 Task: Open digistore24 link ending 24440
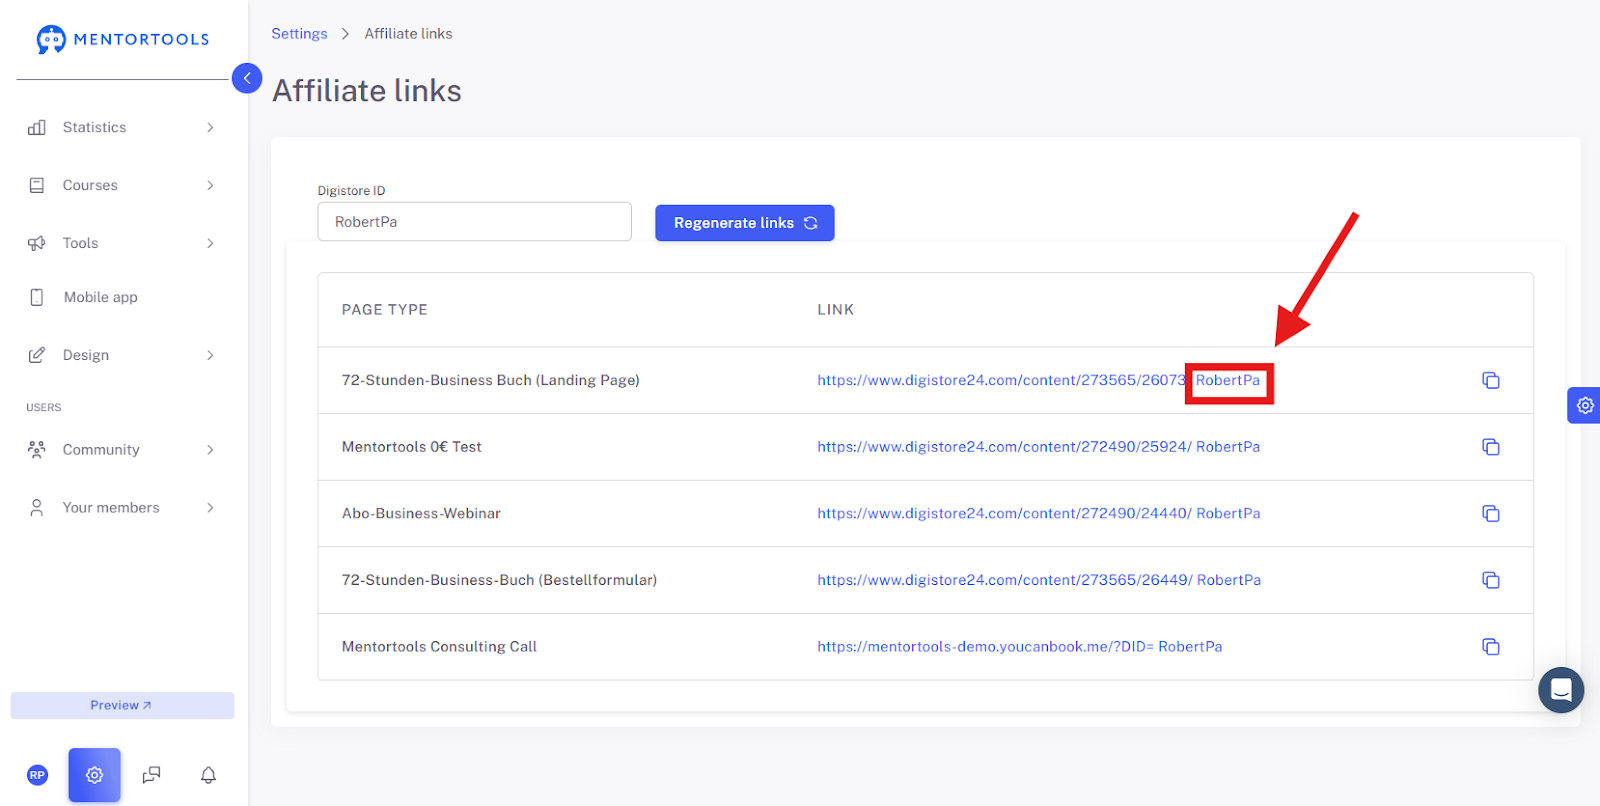1038,513
